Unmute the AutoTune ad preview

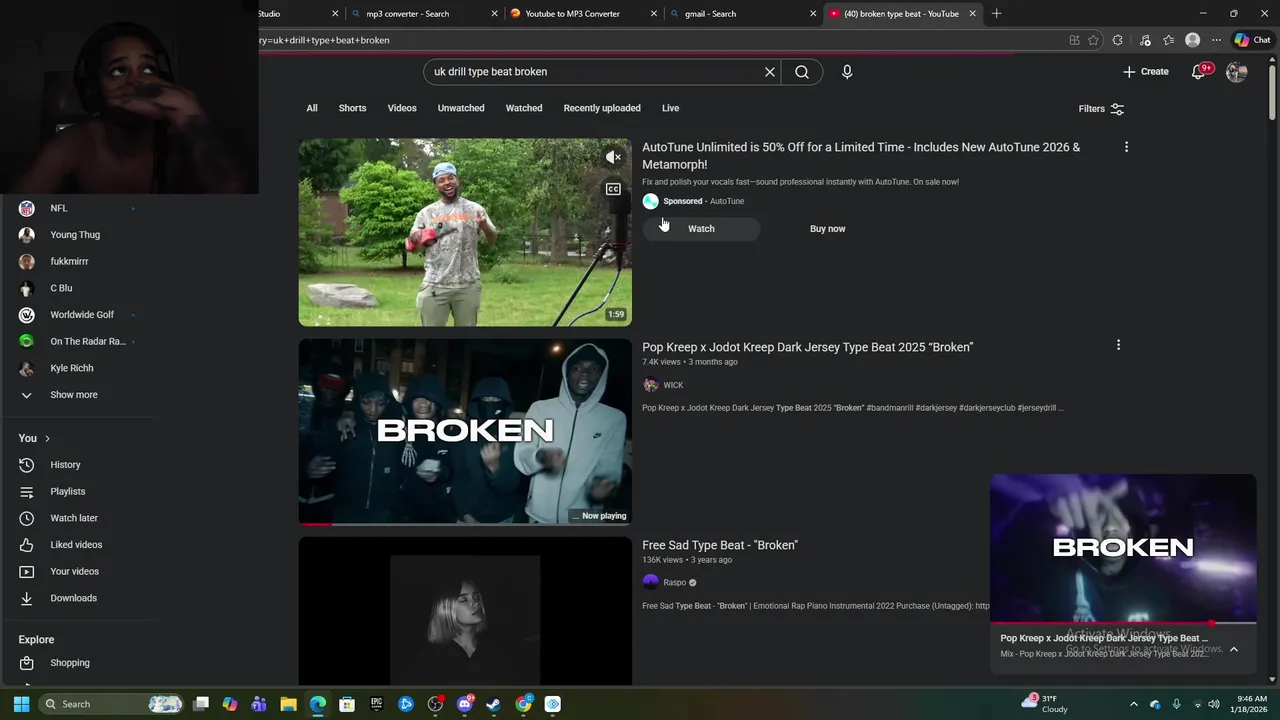coord(613,157)
